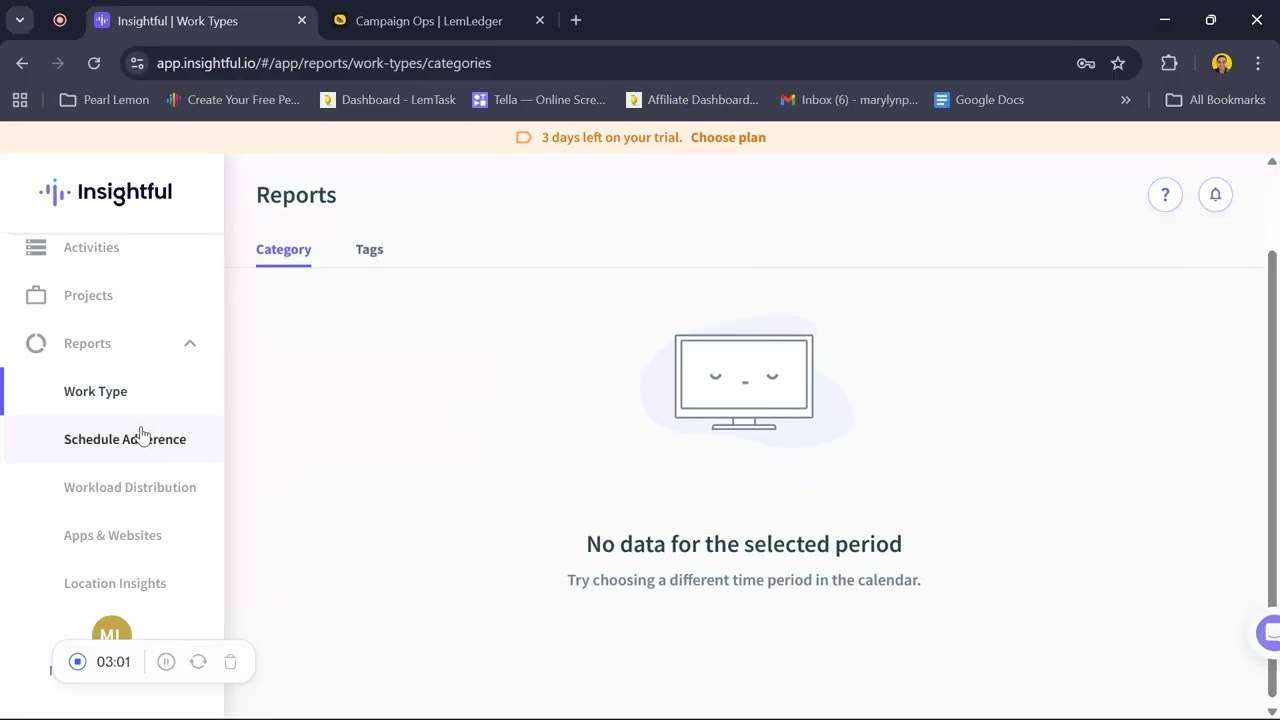Open the Projects menu item
The image size is (1280, 720).
[88, 295]
